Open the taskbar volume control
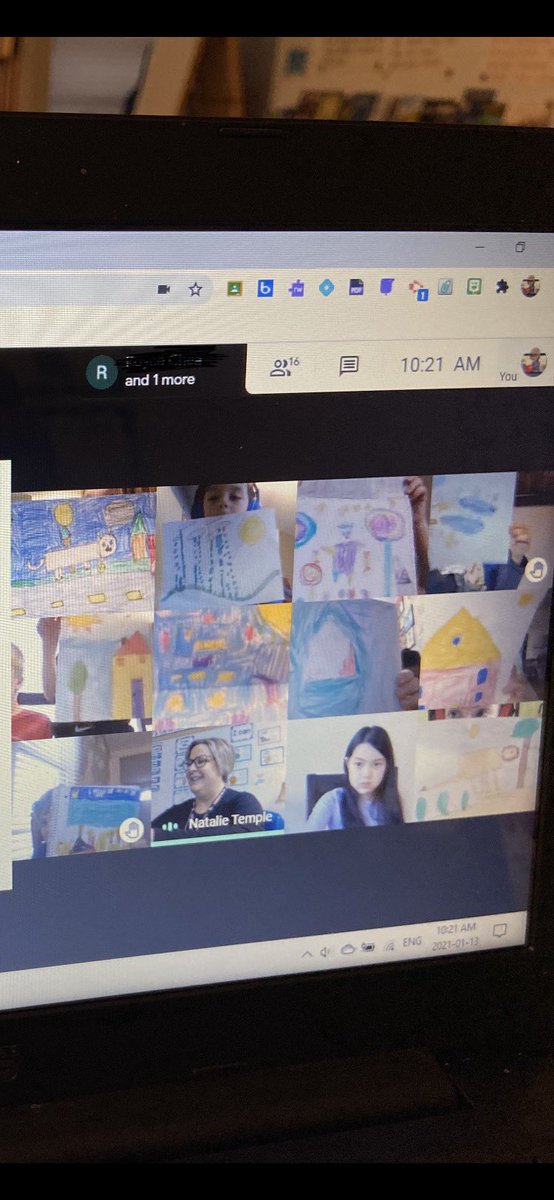554x1200 pixels. (326, 952)
